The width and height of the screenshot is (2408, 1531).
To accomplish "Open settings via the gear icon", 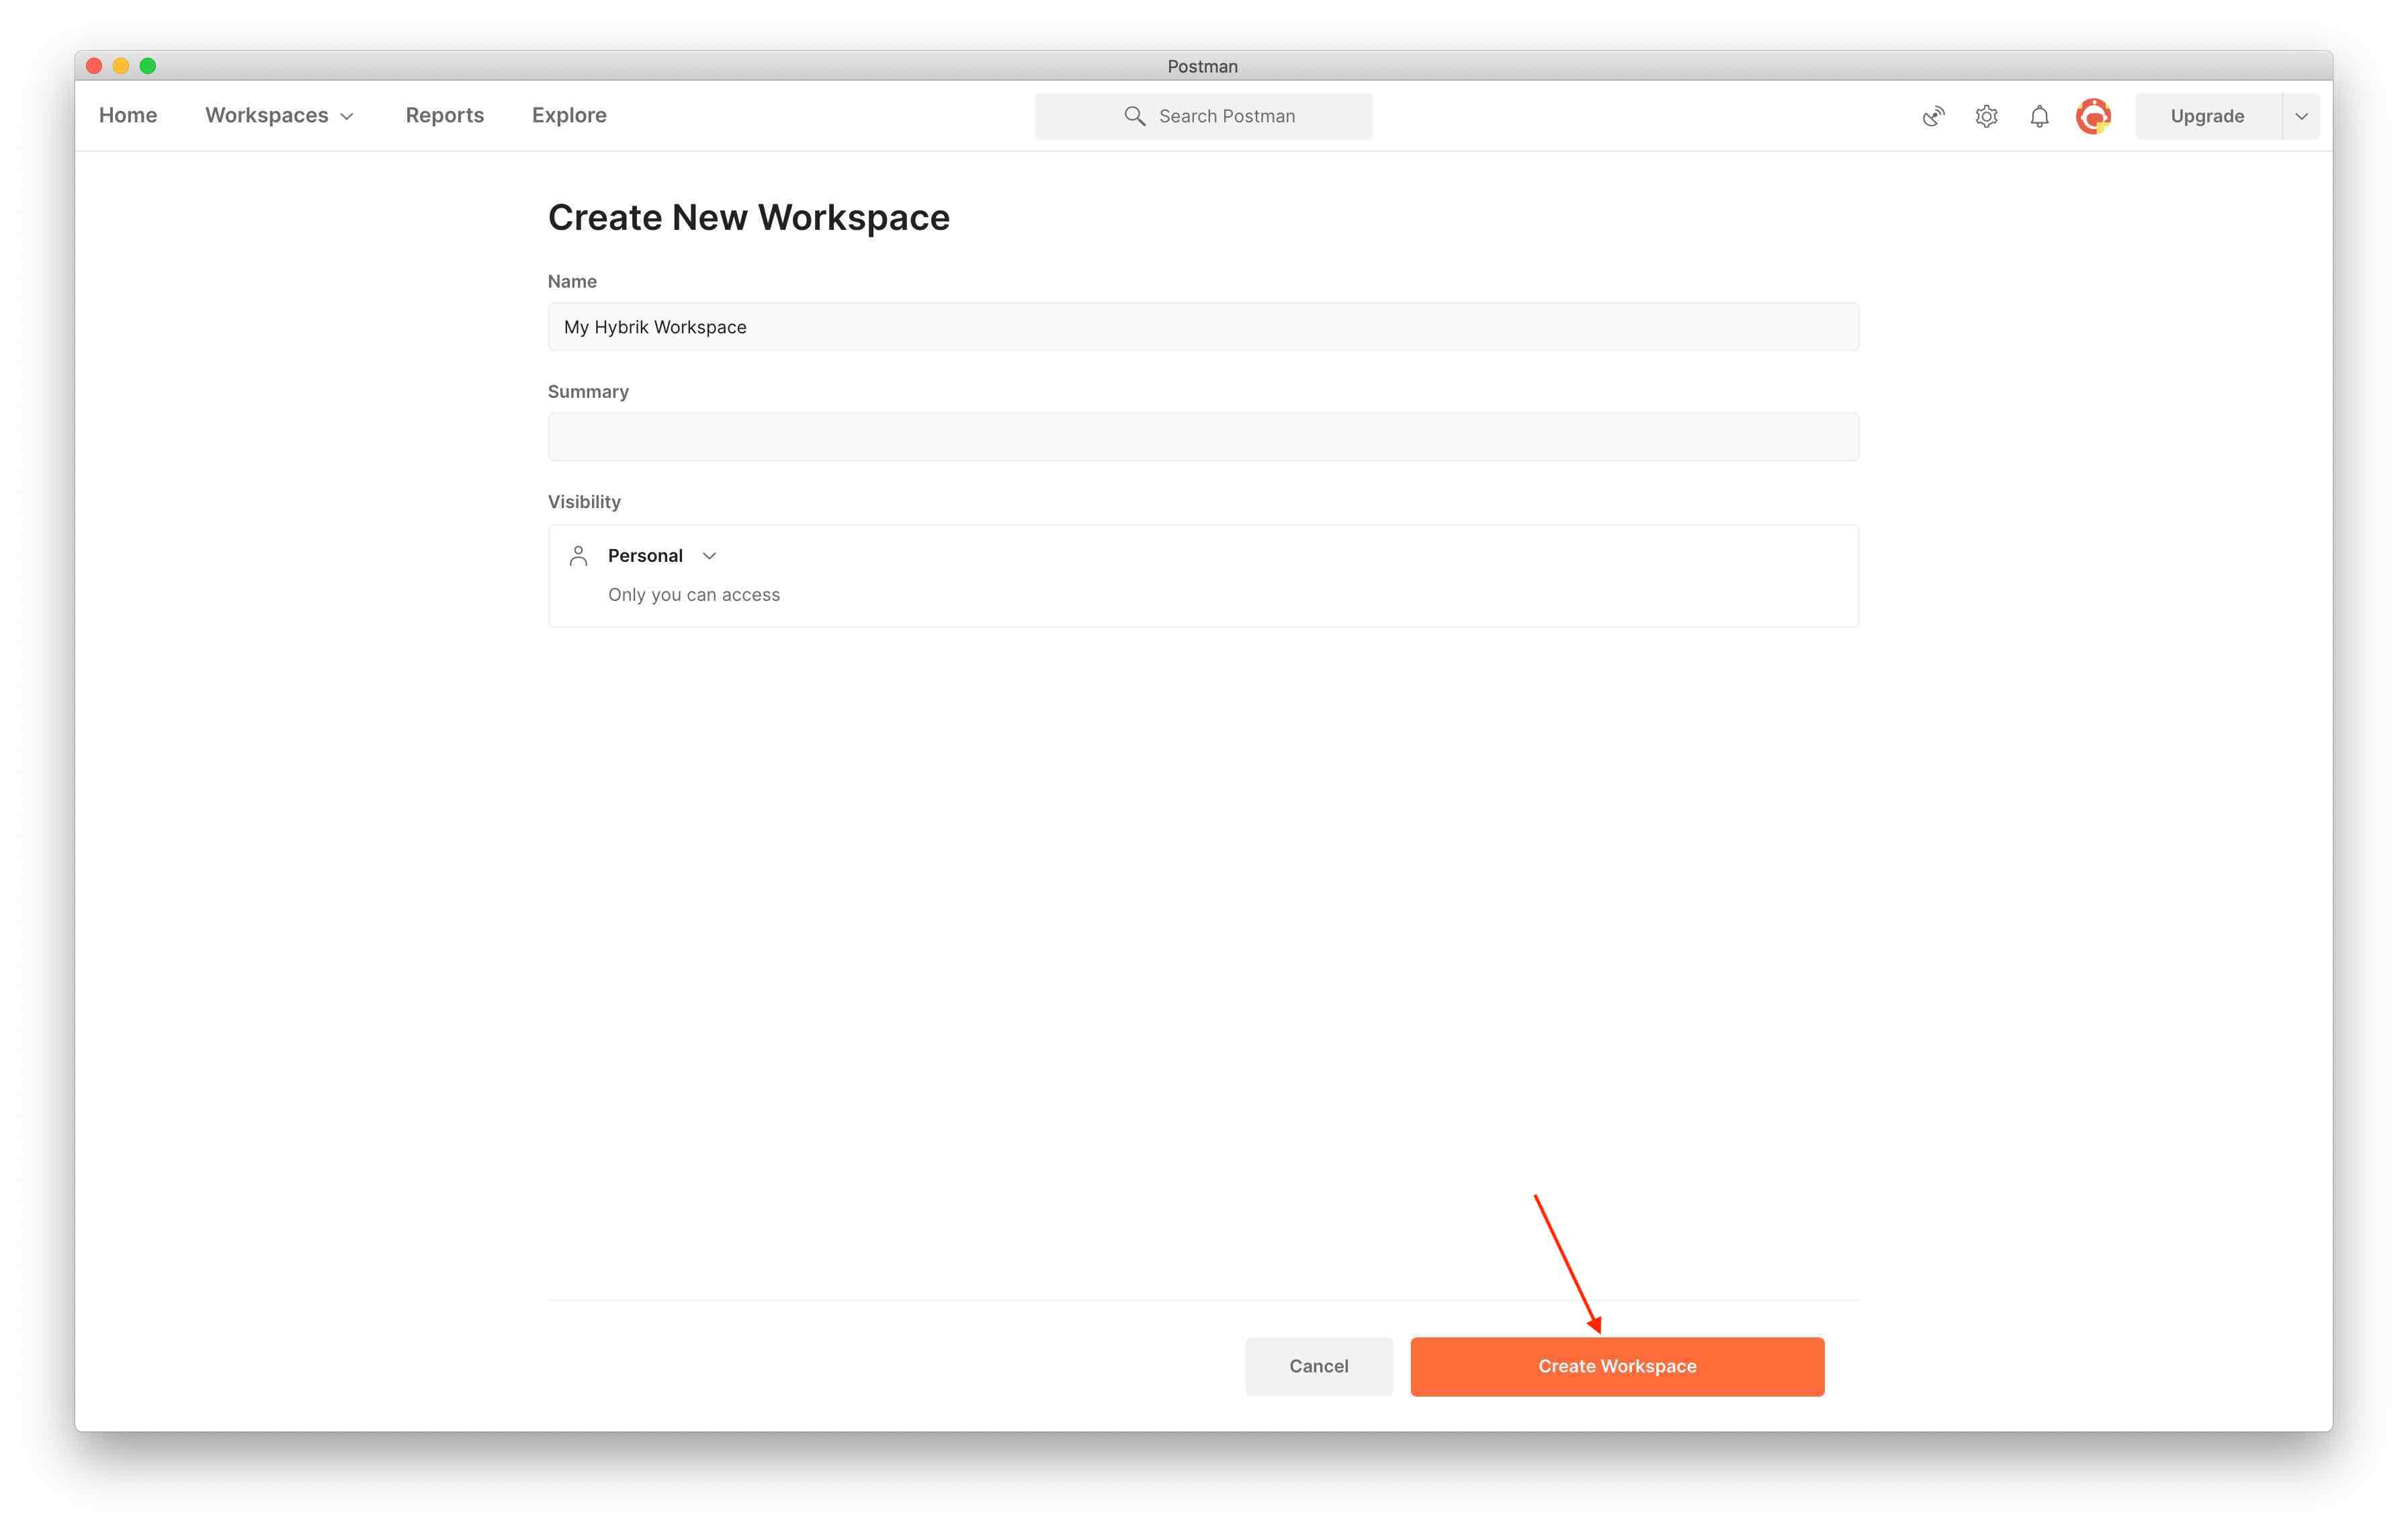I will 1986,116.
